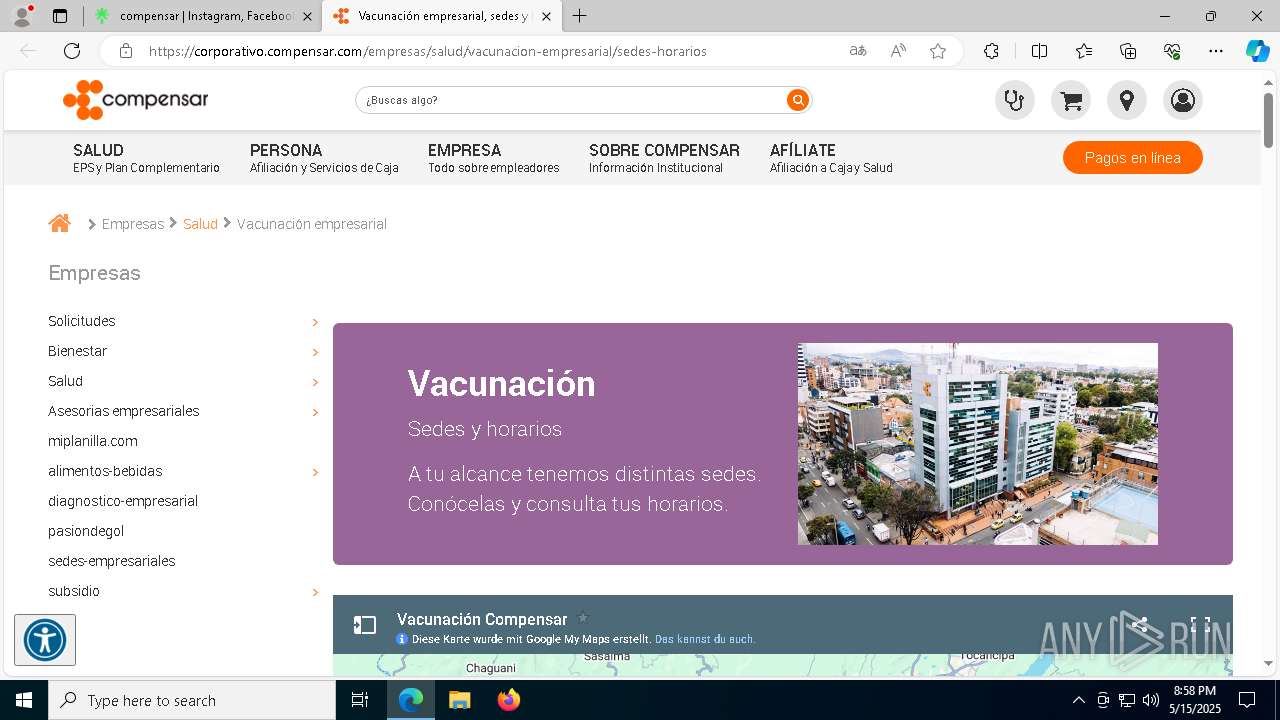Expand the subsidio sidebar arrow
The image size is (1280, 720).
(x=315, y=592)
